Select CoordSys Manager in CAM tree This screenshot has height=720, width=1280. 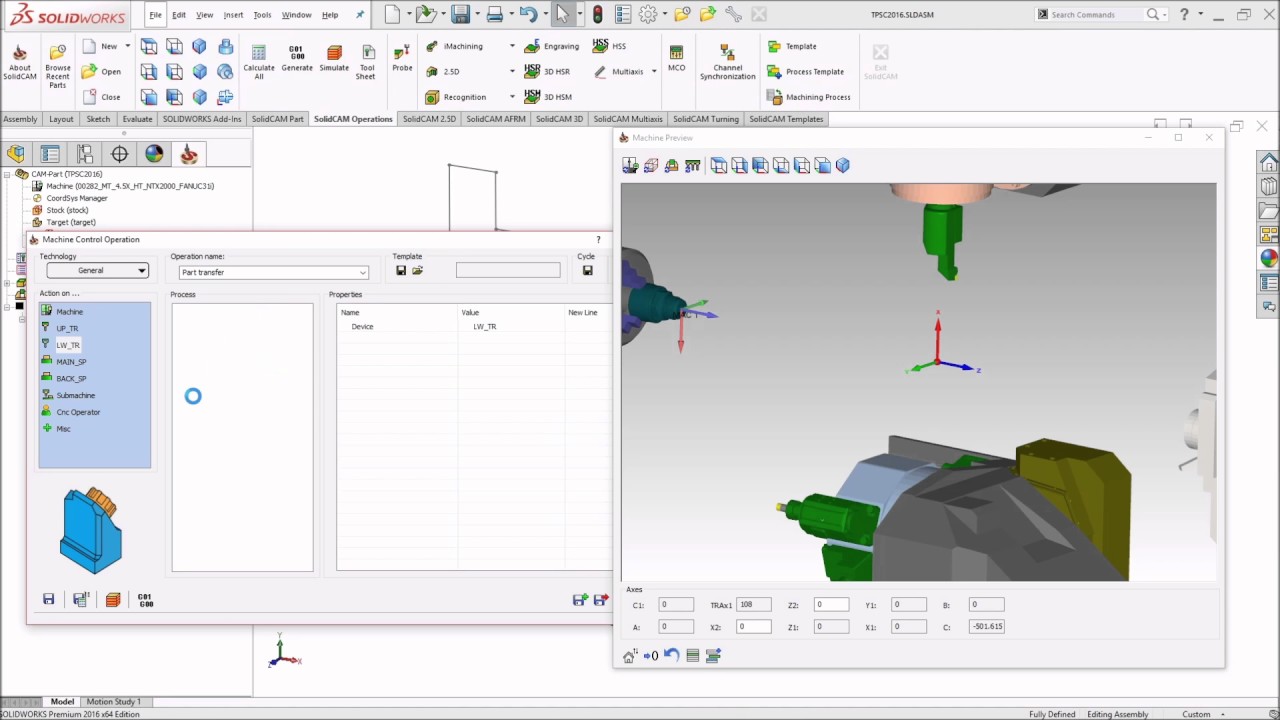click(77, 198)
